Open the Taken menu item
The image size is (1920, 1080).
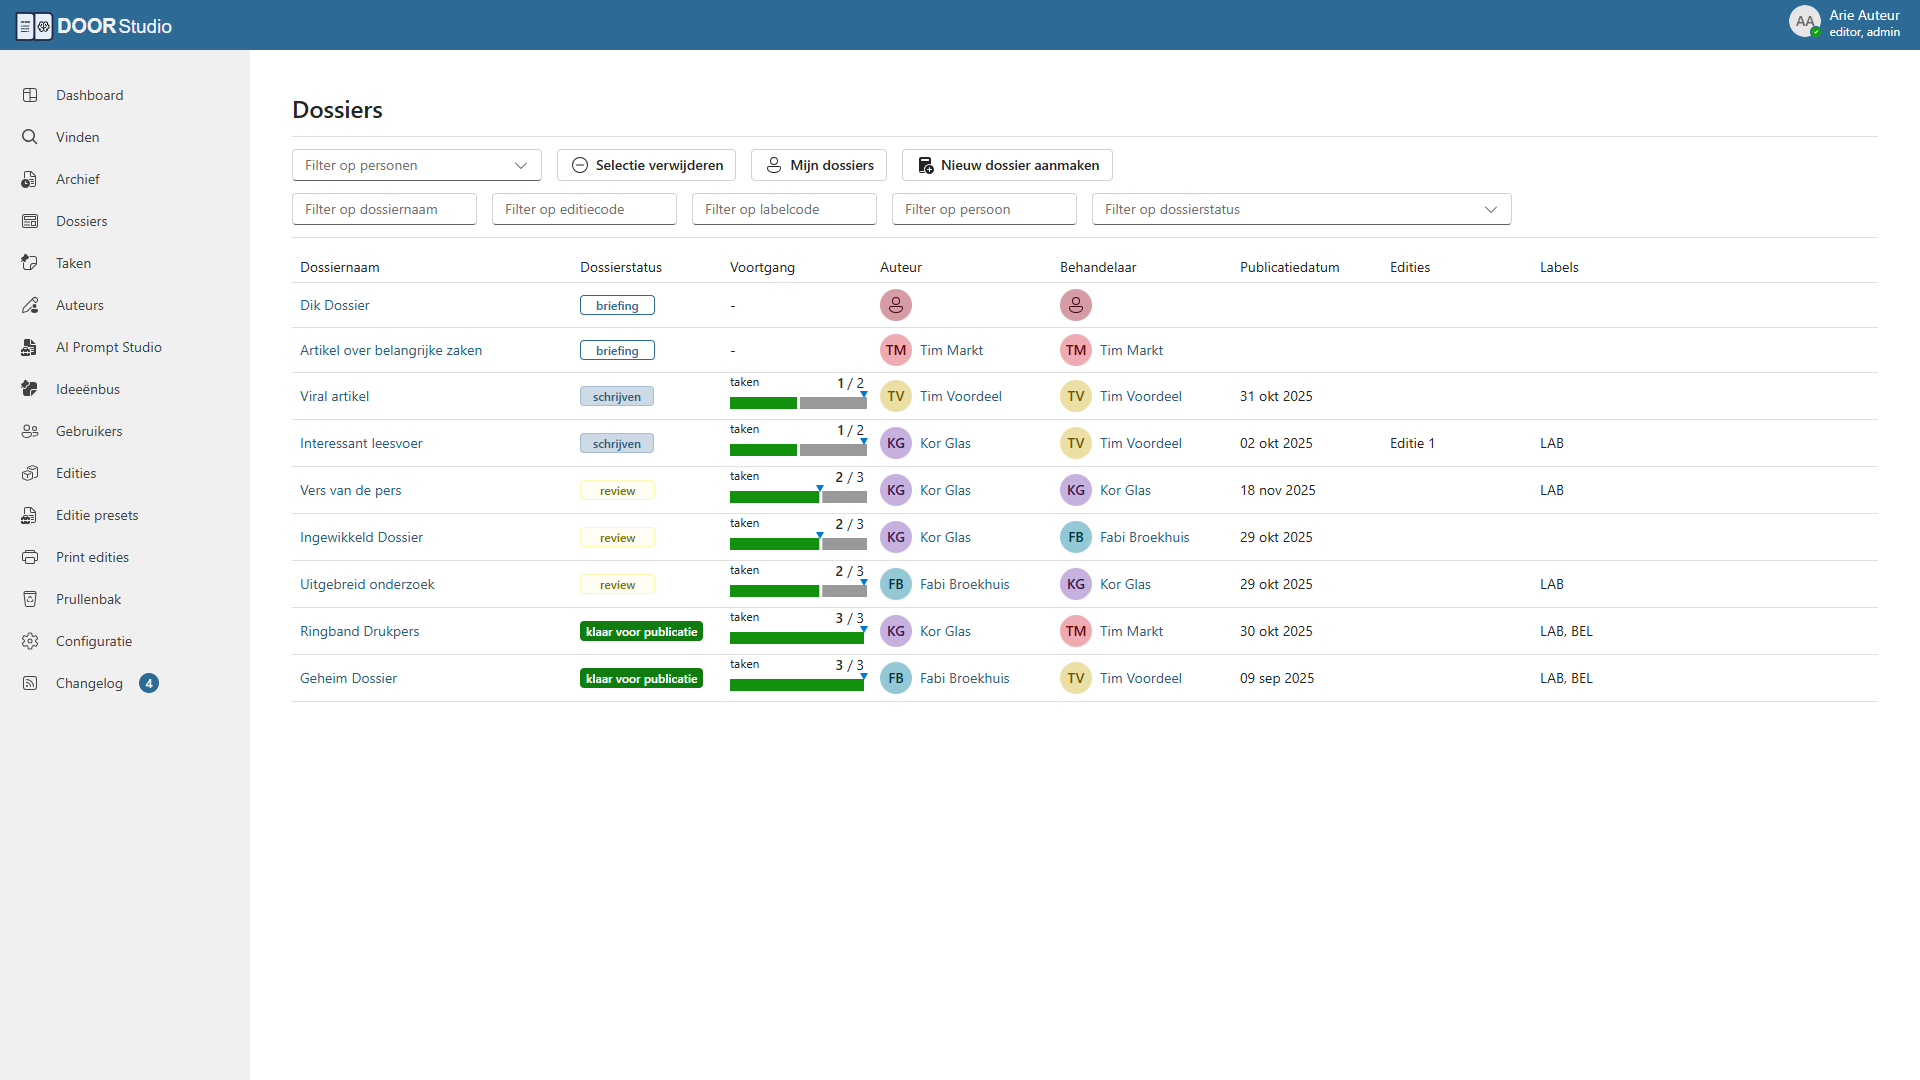tap(73, 263)
